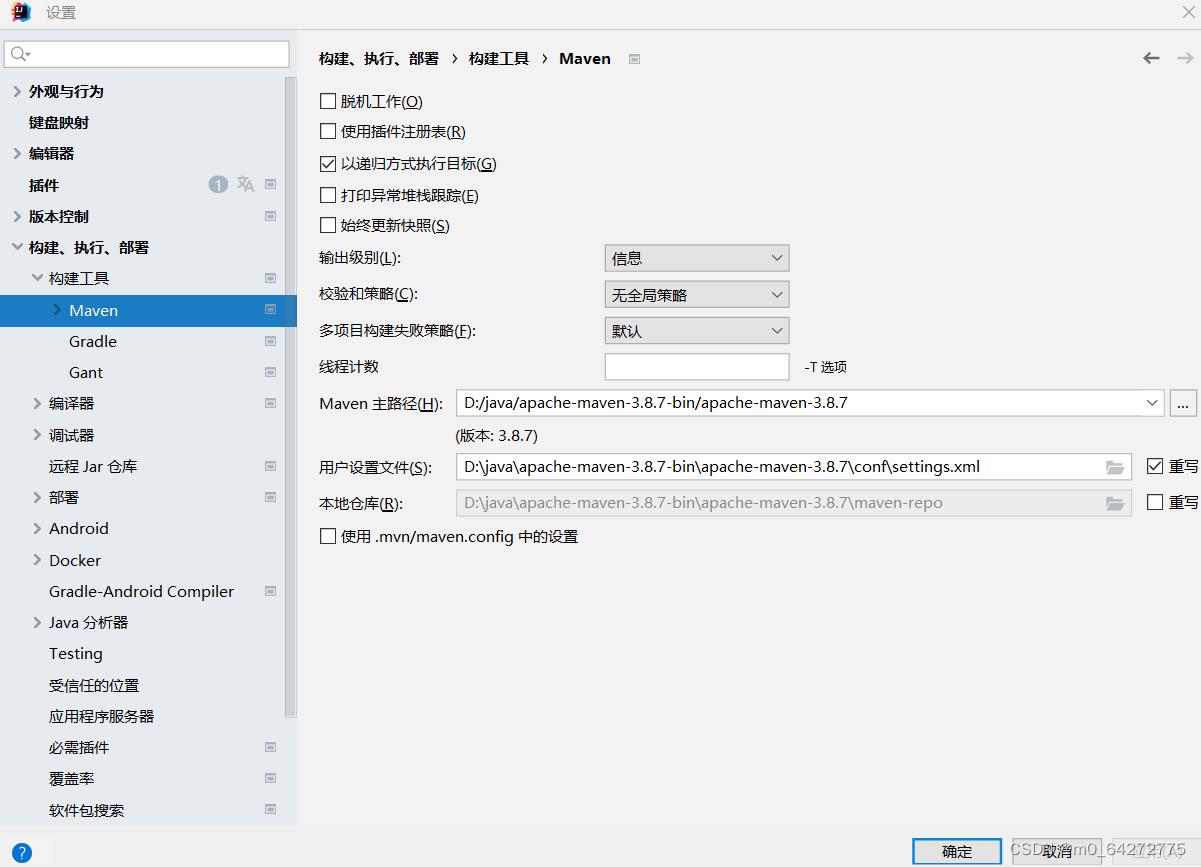Expand the 调试器 tree node
Image resolution: width=1201 pixels, height=867 pixels.
tap(37, 435)
